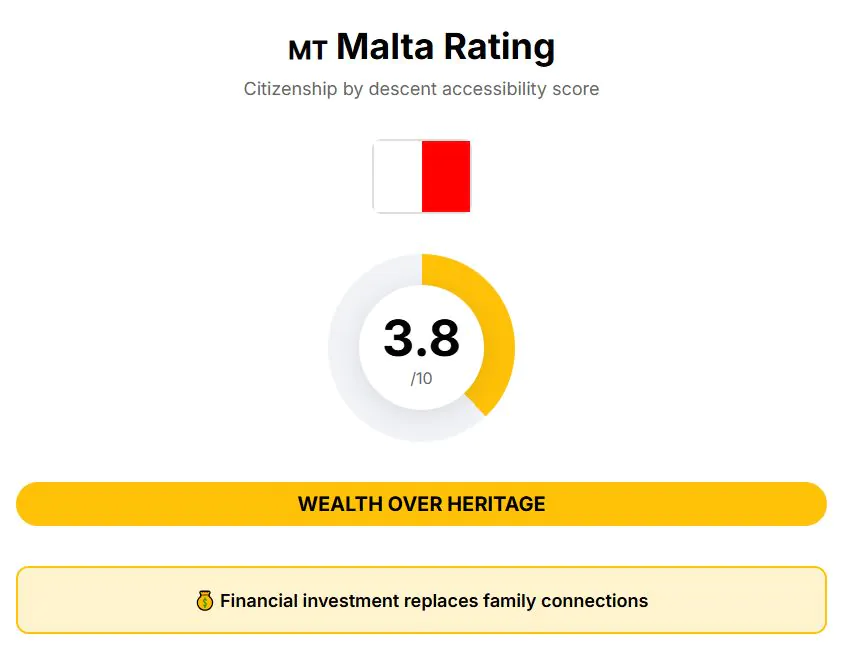853x657 pixels.
Task: Click the Financial investment note text
Action: [x=434, y=601]
